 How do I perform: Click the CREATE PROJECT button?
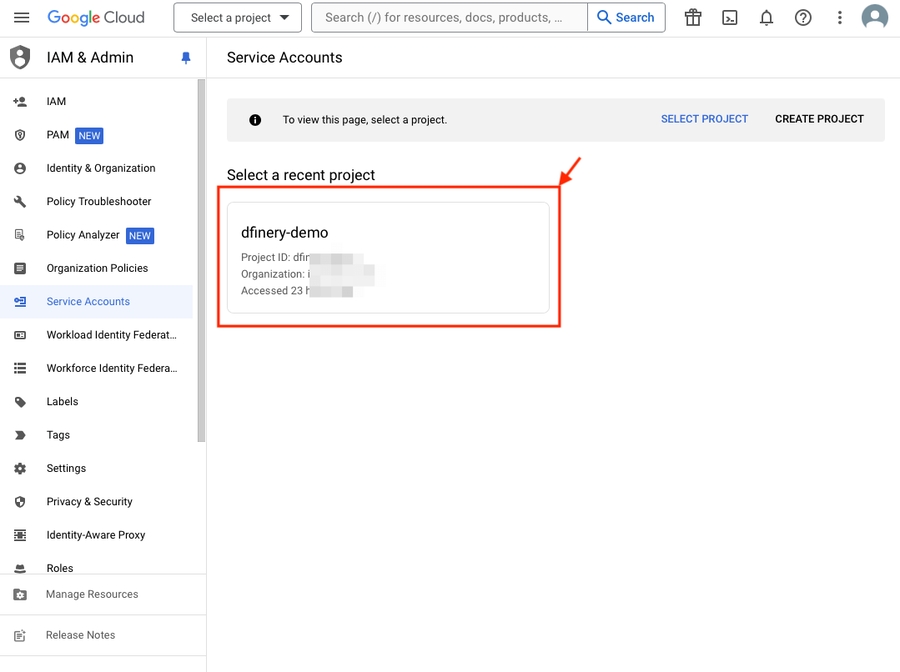(x=819, y=119)
